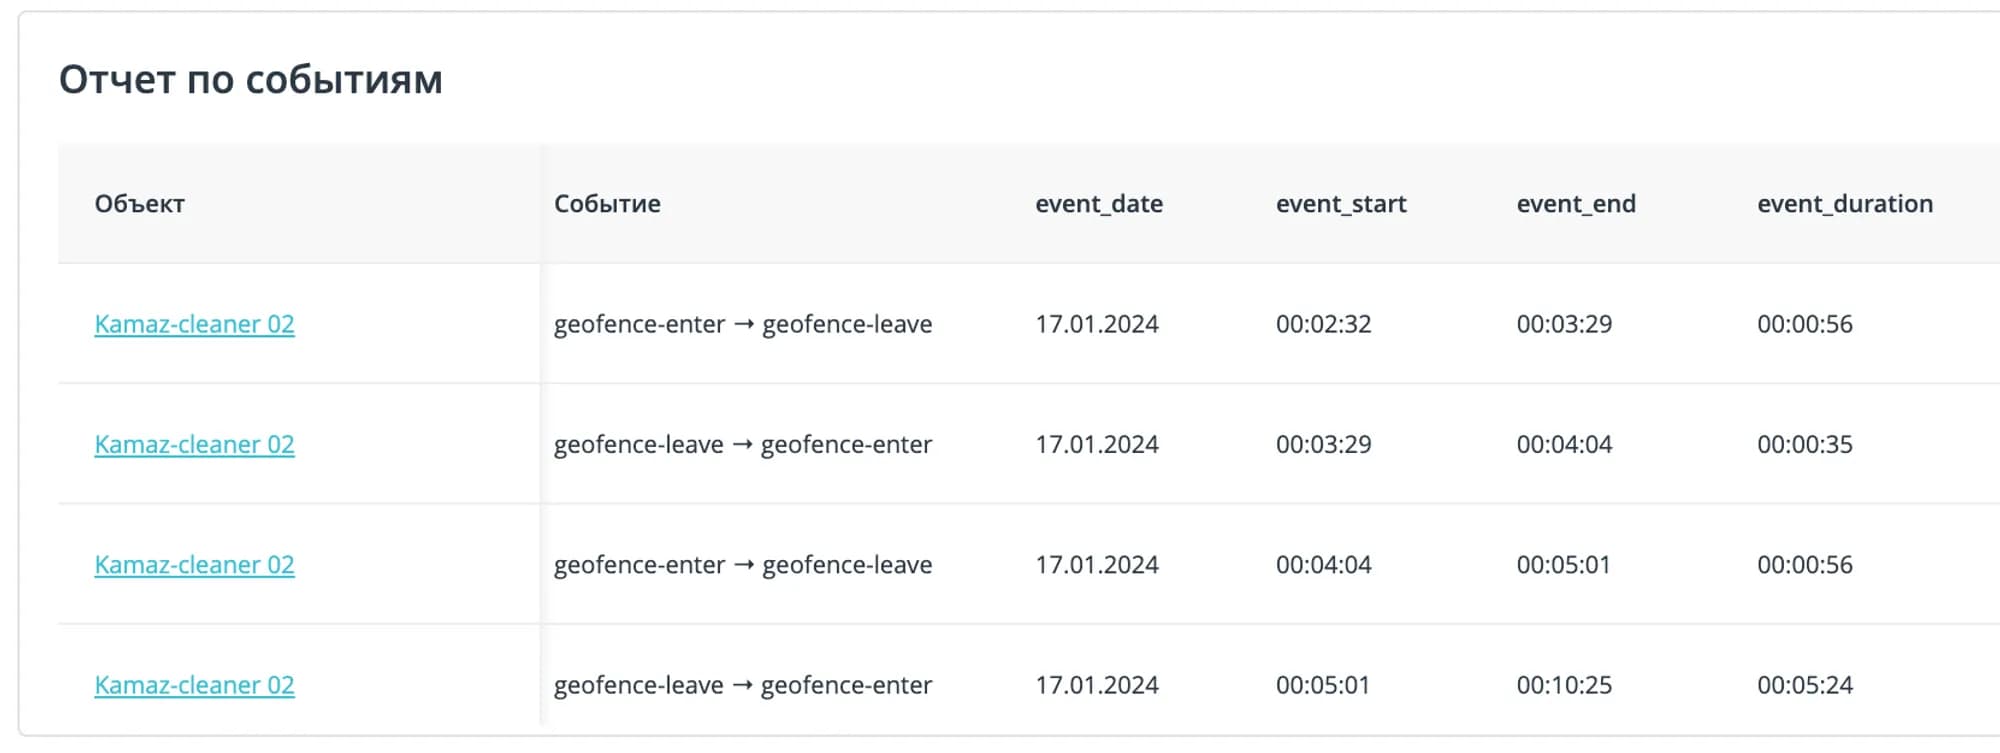The height and width of the screenshot is (753, 2000).
Task: Select the event_start column header
Action: coord(1340,204)
